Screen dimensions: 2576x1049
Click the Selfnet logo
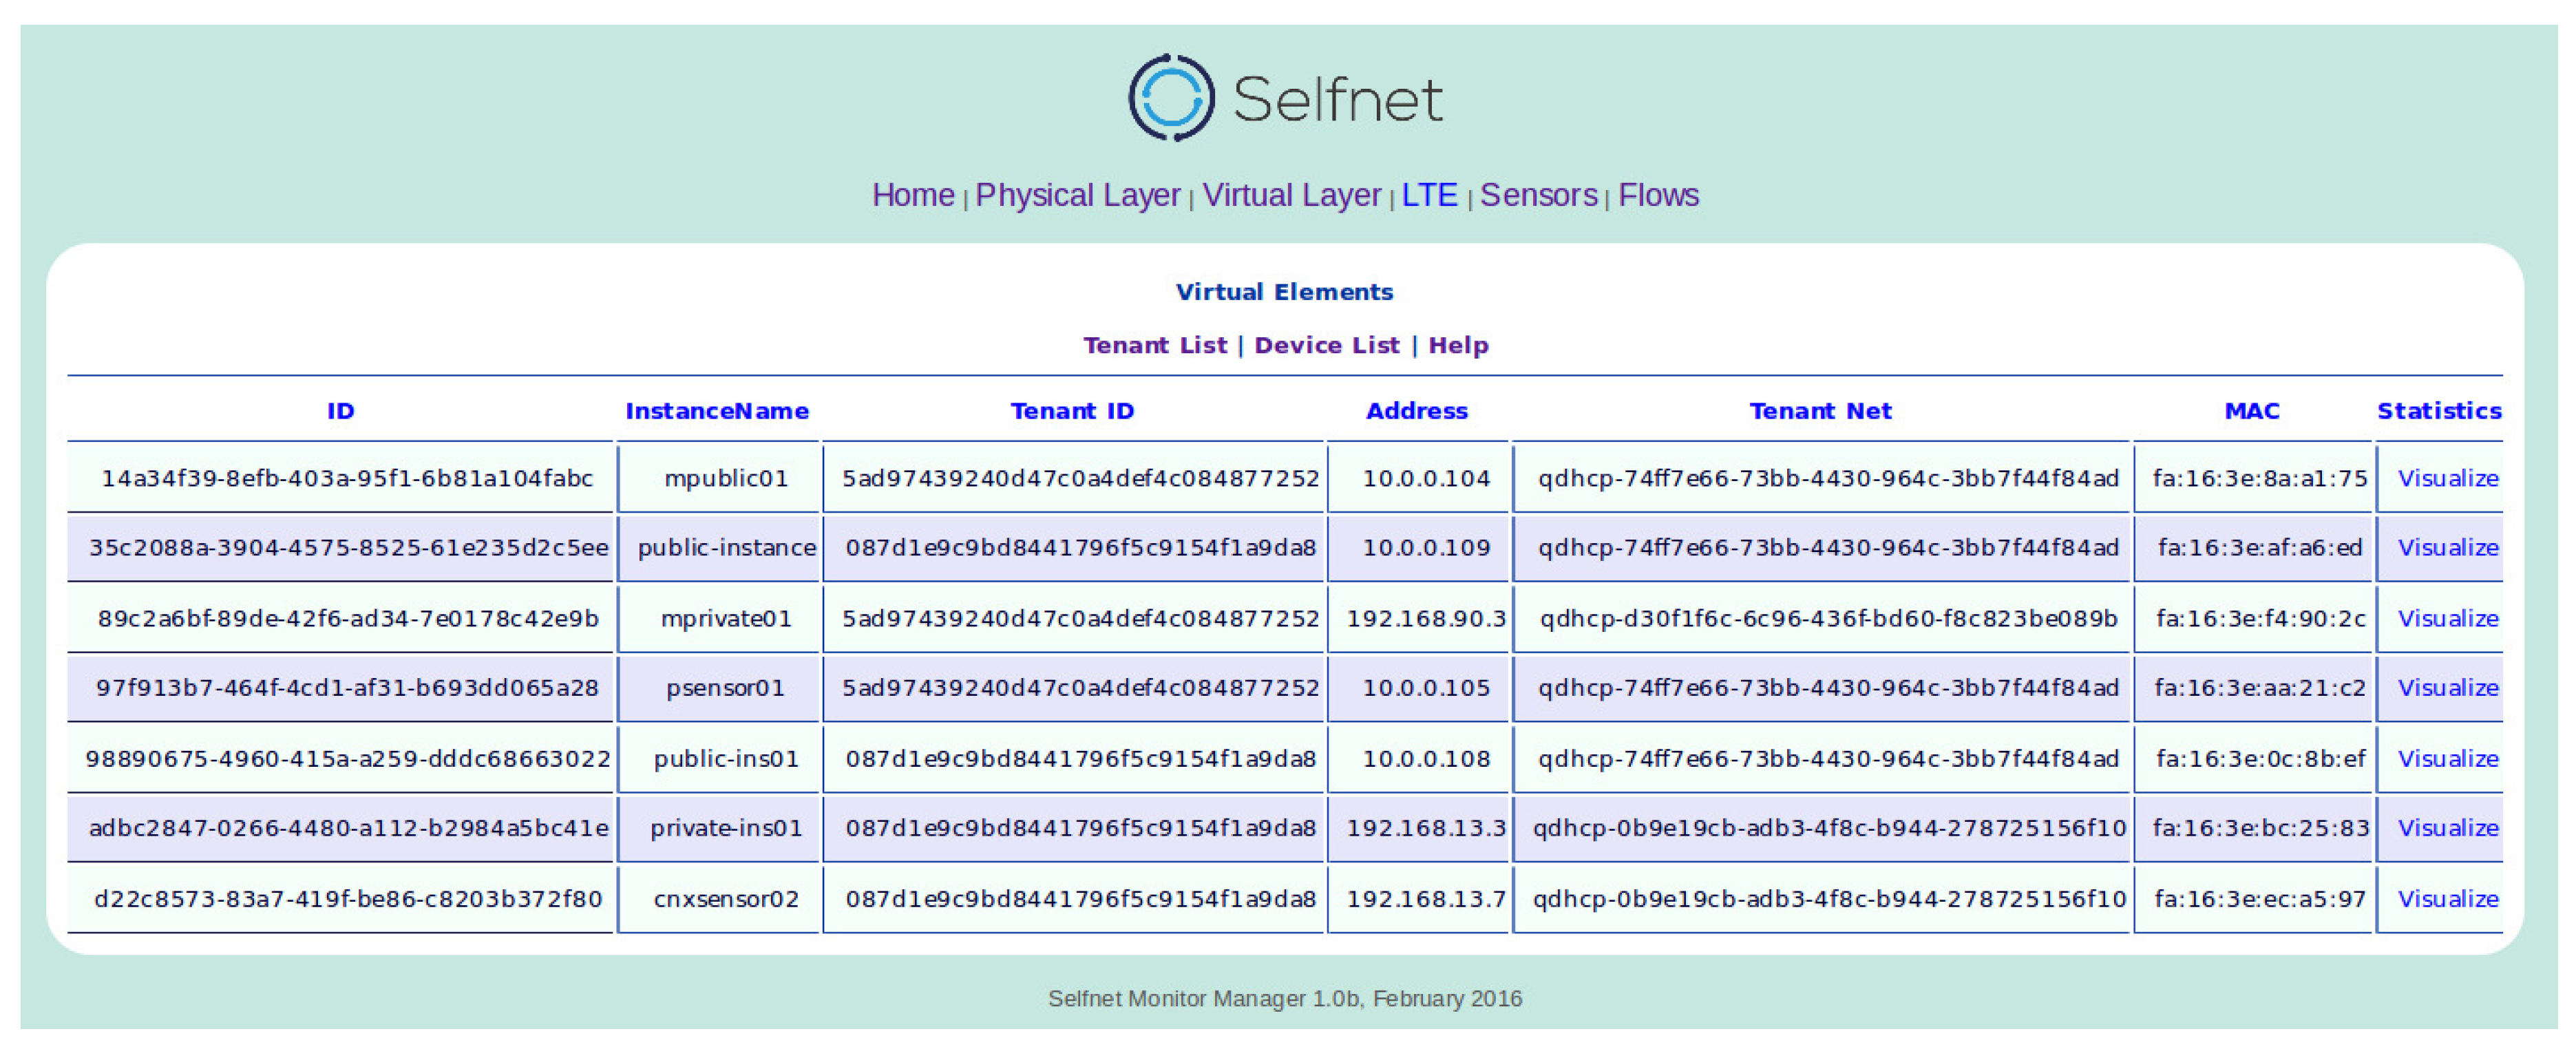pos(1286,98)
